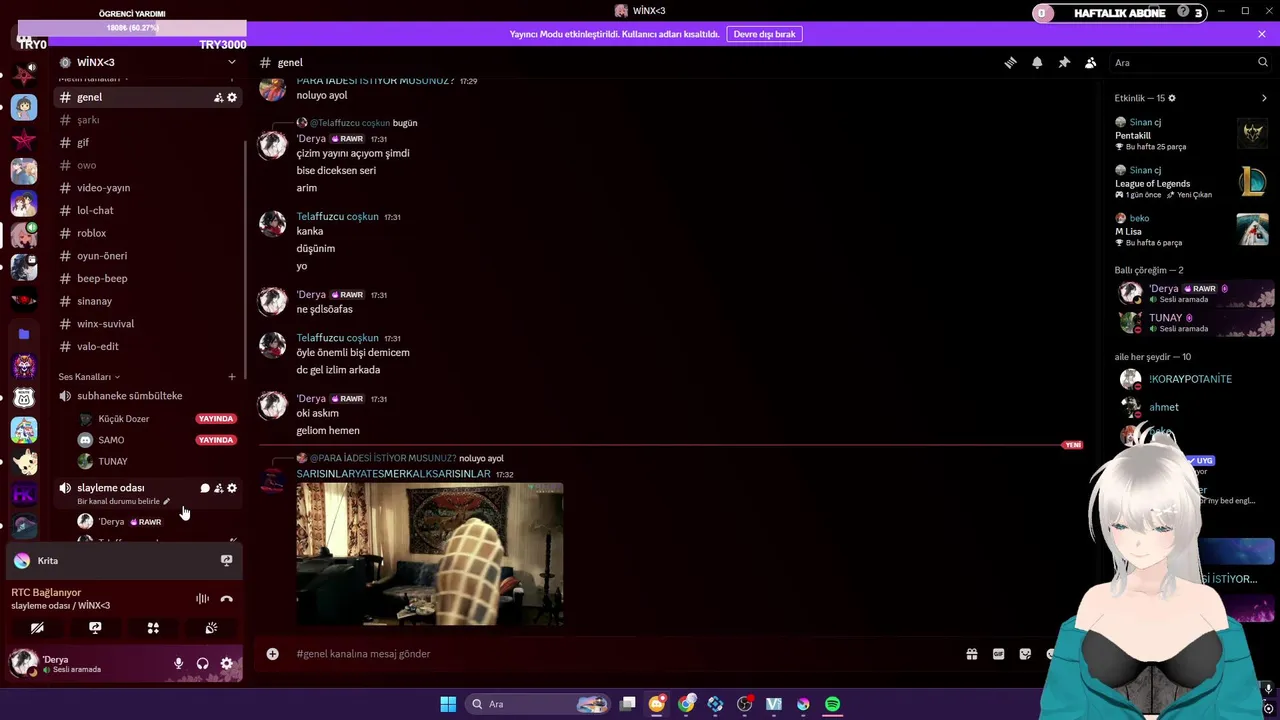1280x720 pixels.
Task: Open the posted GIF image in chat
Action: click(430, 554)
